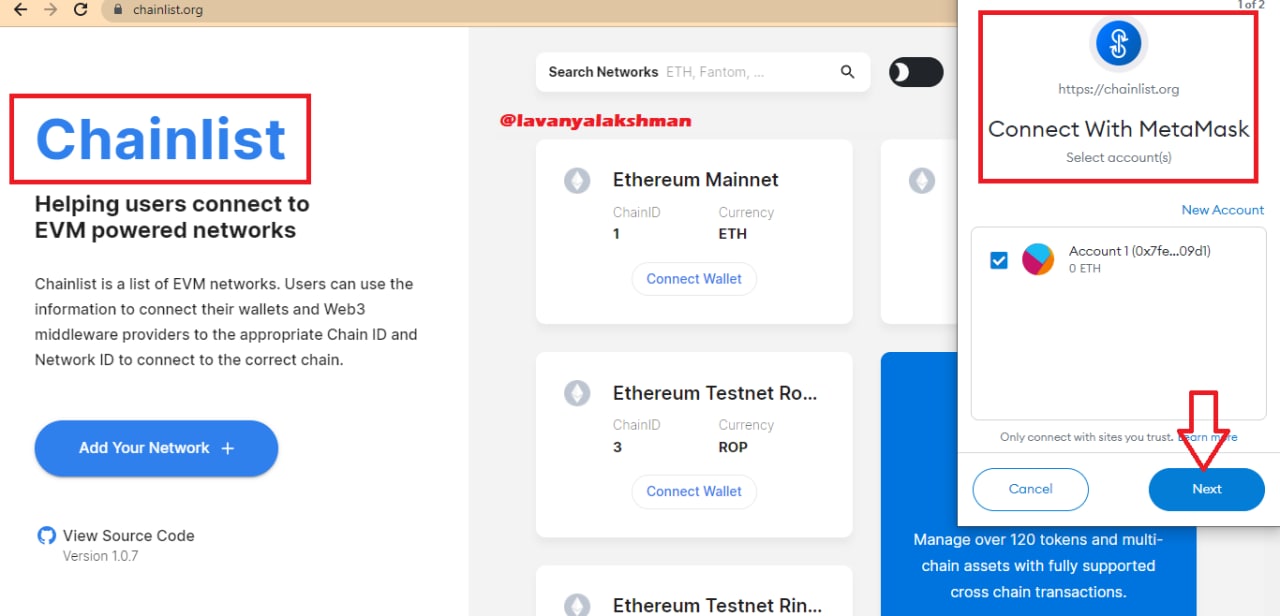1280x616 pixels.
Task: Connect Wallet for Ethereum Testnet Ropsten
Action: coord(694,491)
